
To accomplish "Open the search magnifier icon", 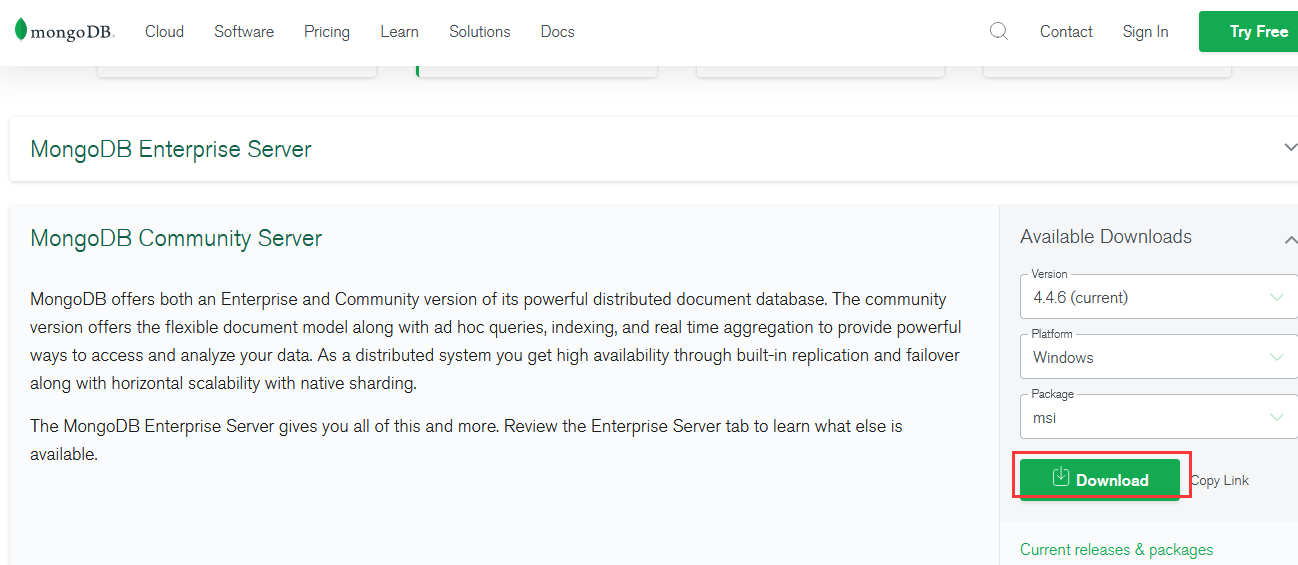I will coord(998,31).
